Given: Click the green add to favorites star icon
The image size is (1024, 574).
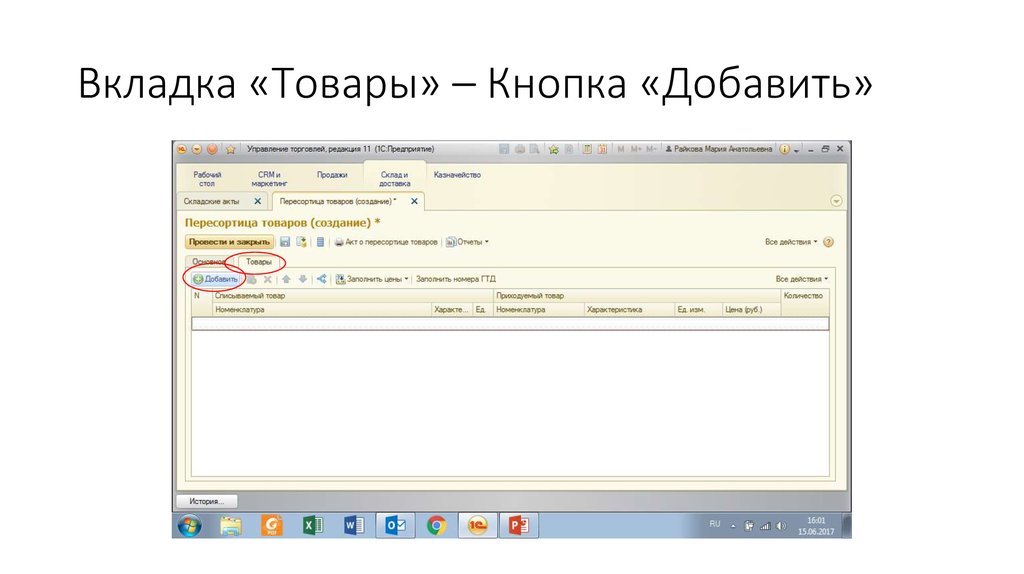Looking at the screenshot, I should coord(554,150).
